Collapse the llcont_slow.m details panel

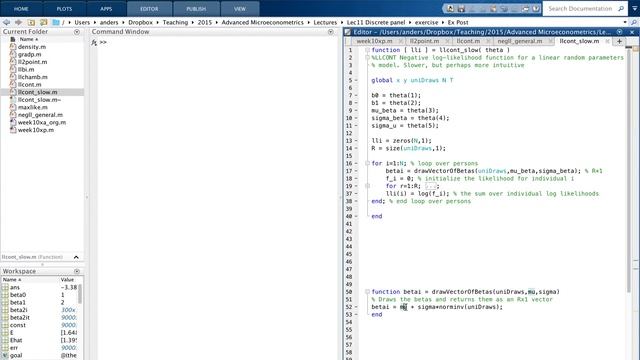(x=76, y=257)
